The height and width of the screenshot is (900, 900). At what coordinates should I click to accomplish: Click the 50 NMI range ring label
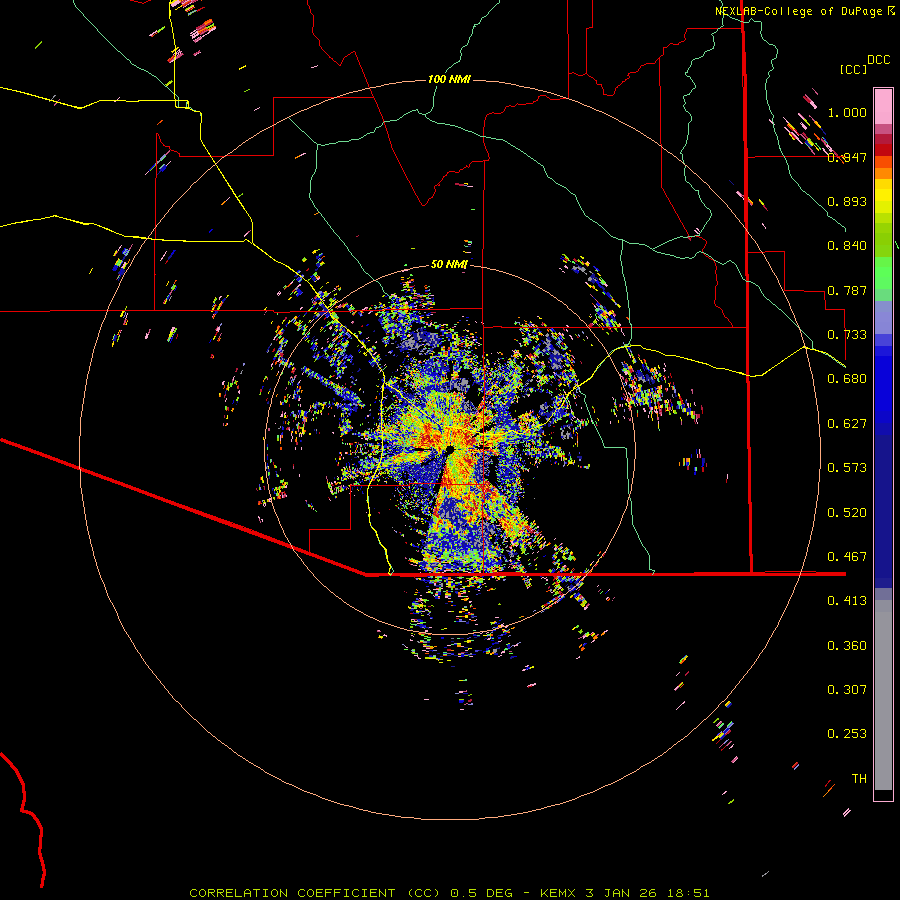tap(449, 265)
